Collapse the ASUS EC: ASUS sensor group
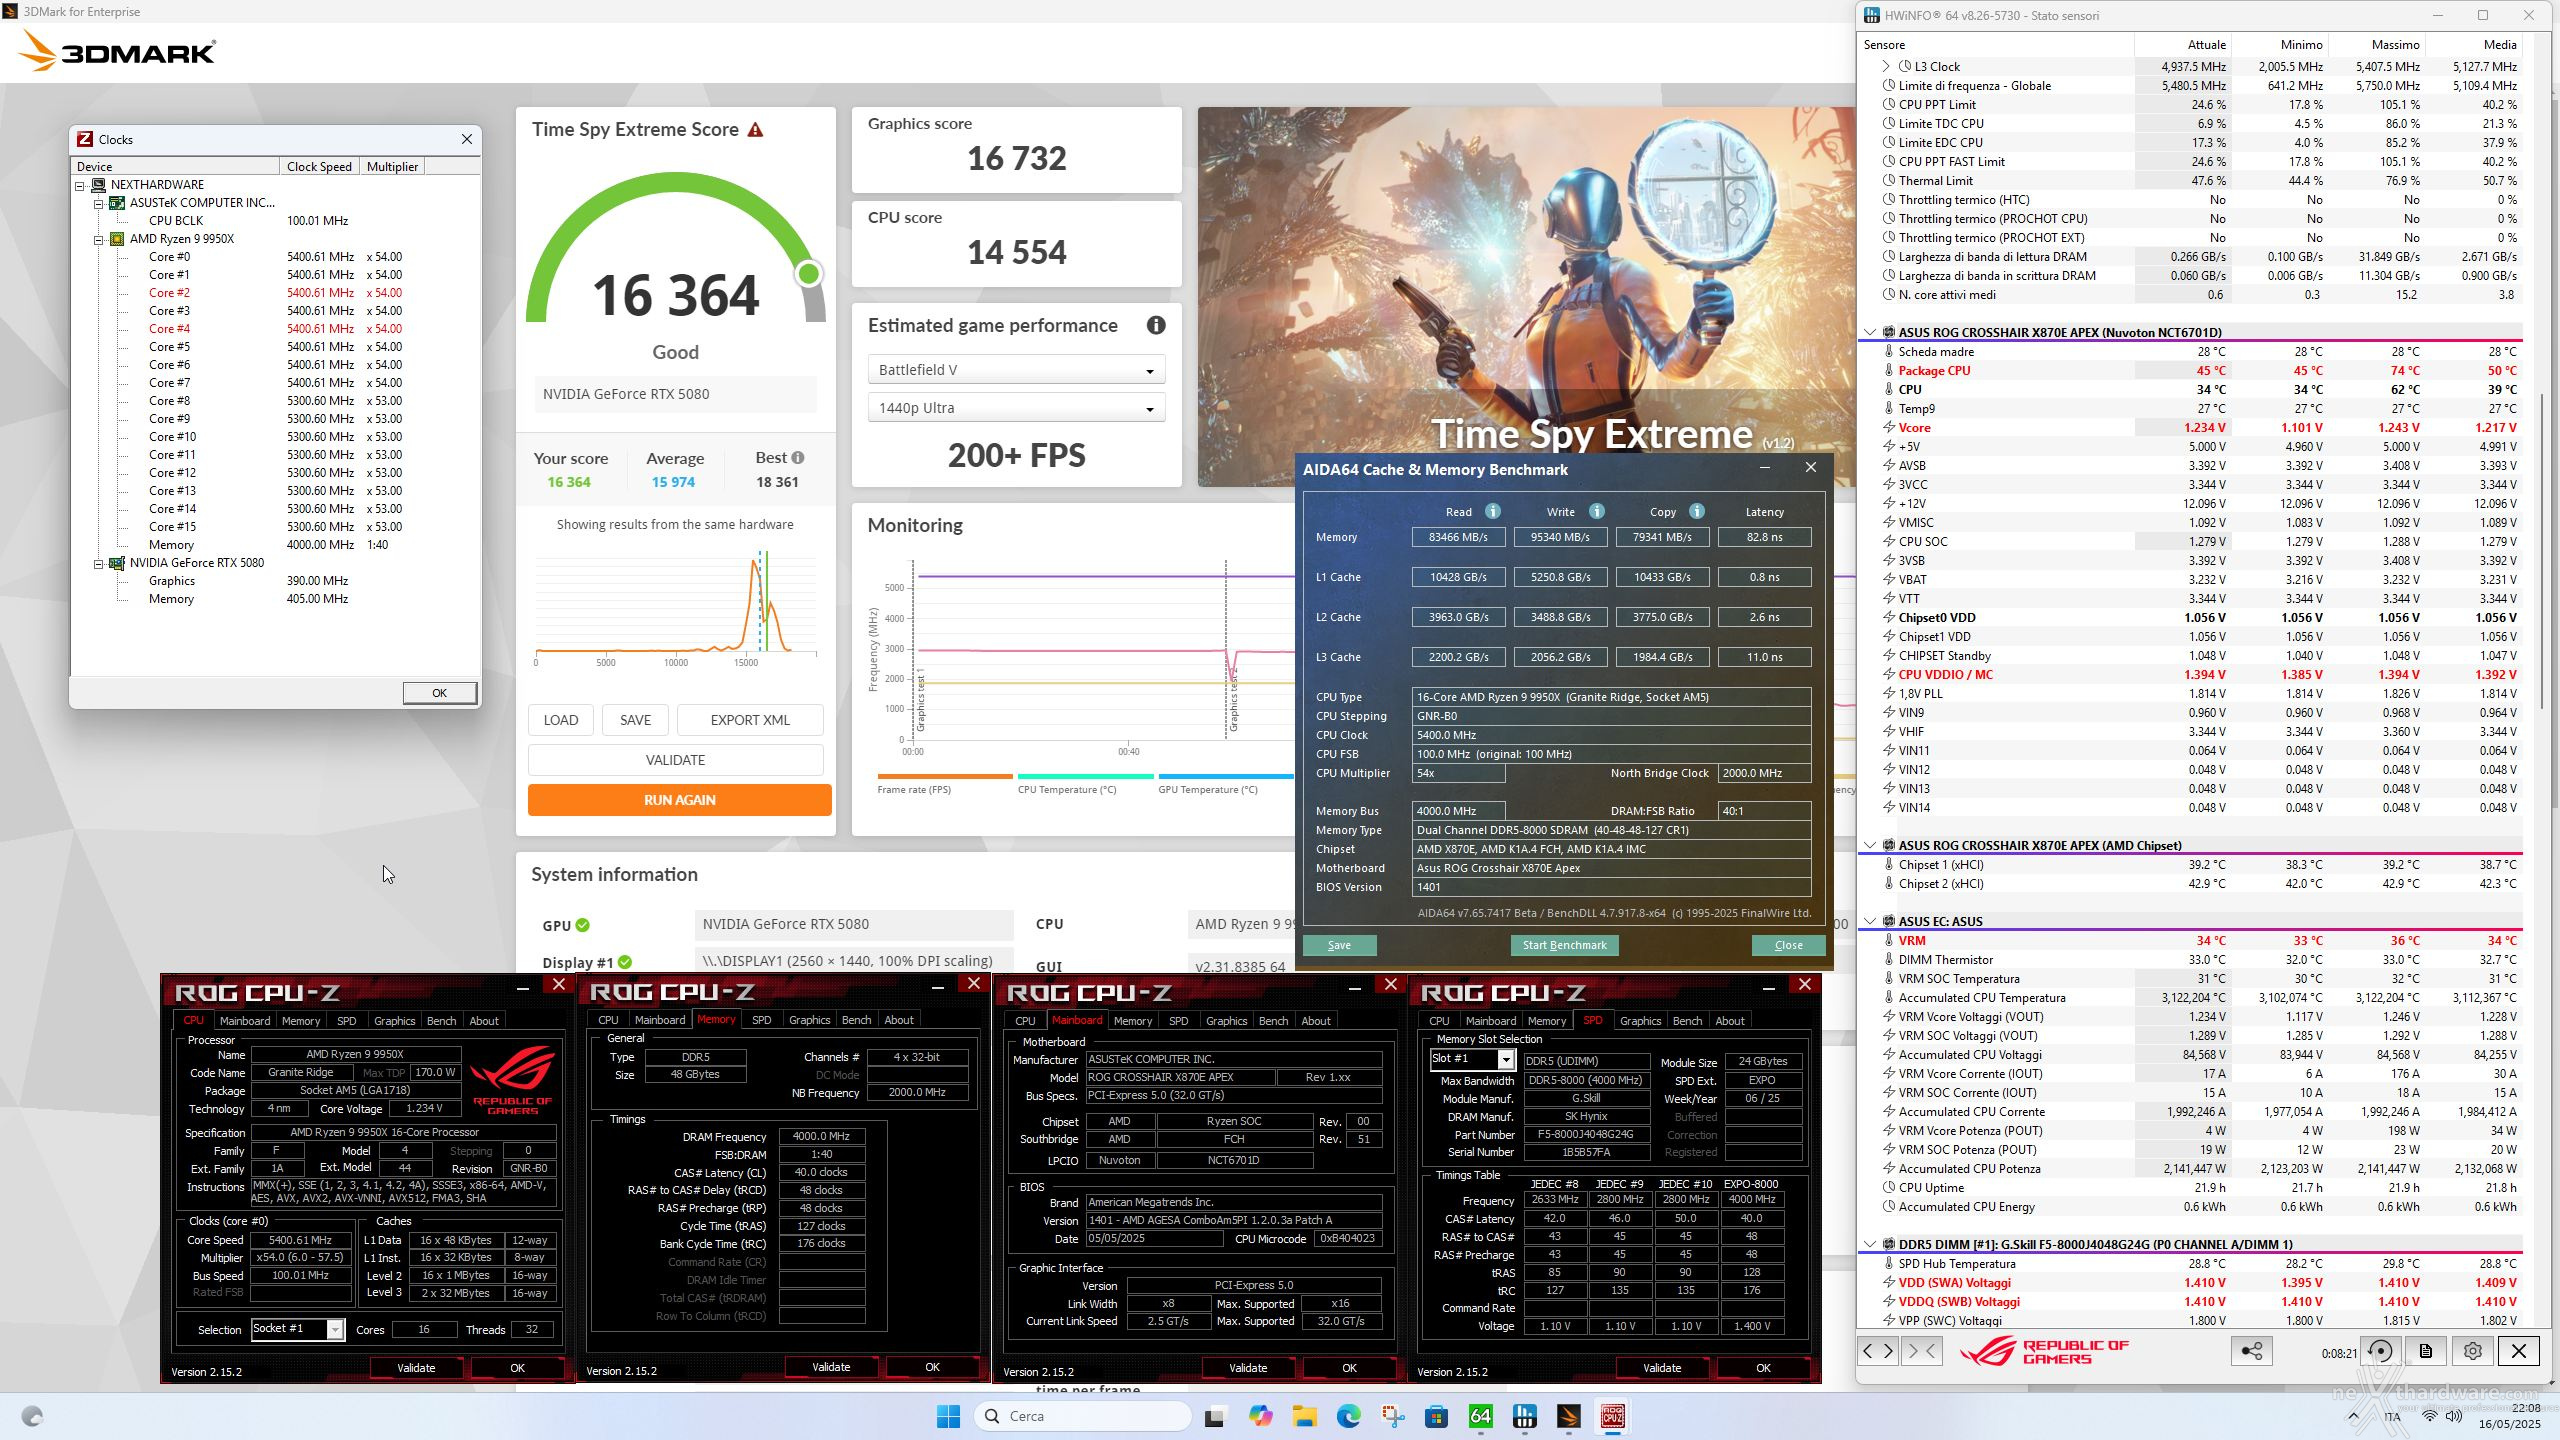The width and height of the screenshot is (2560, 1440). 1870,922
